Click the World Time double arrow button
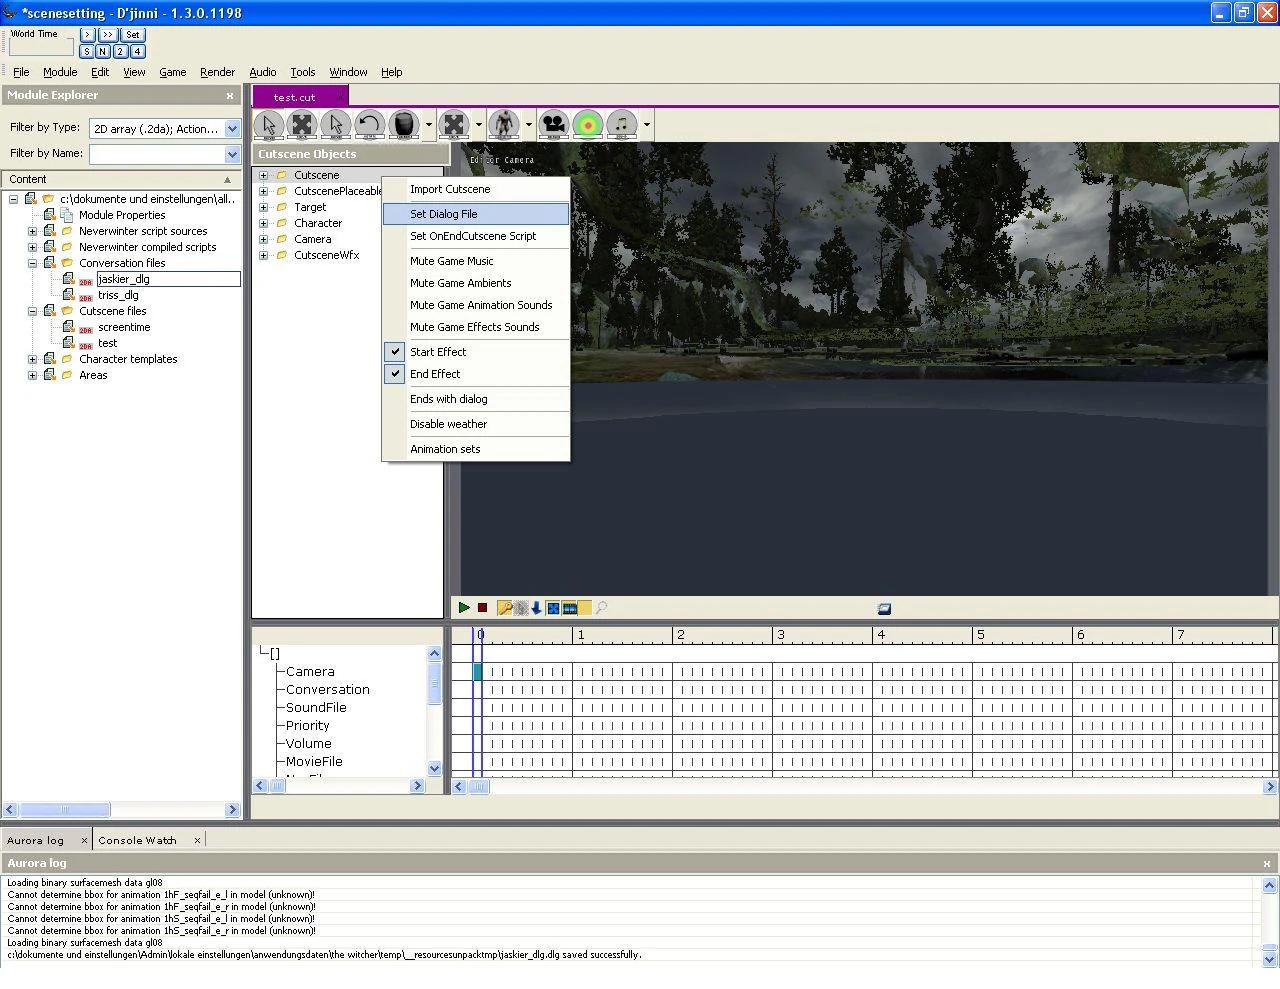The image size is (1280, 989). click(x=107, y=35)
